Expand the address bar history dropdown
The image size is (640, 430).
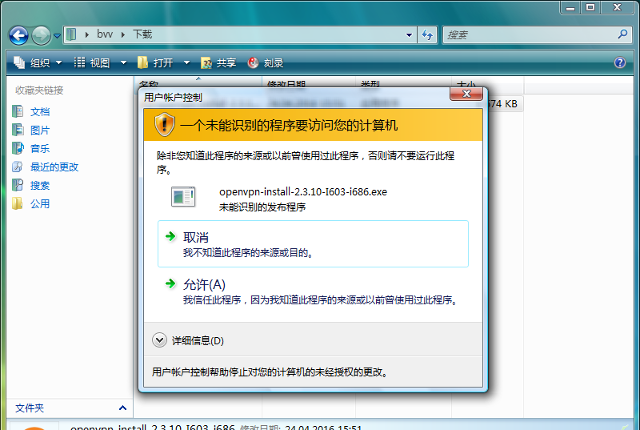tap(409, 35)
